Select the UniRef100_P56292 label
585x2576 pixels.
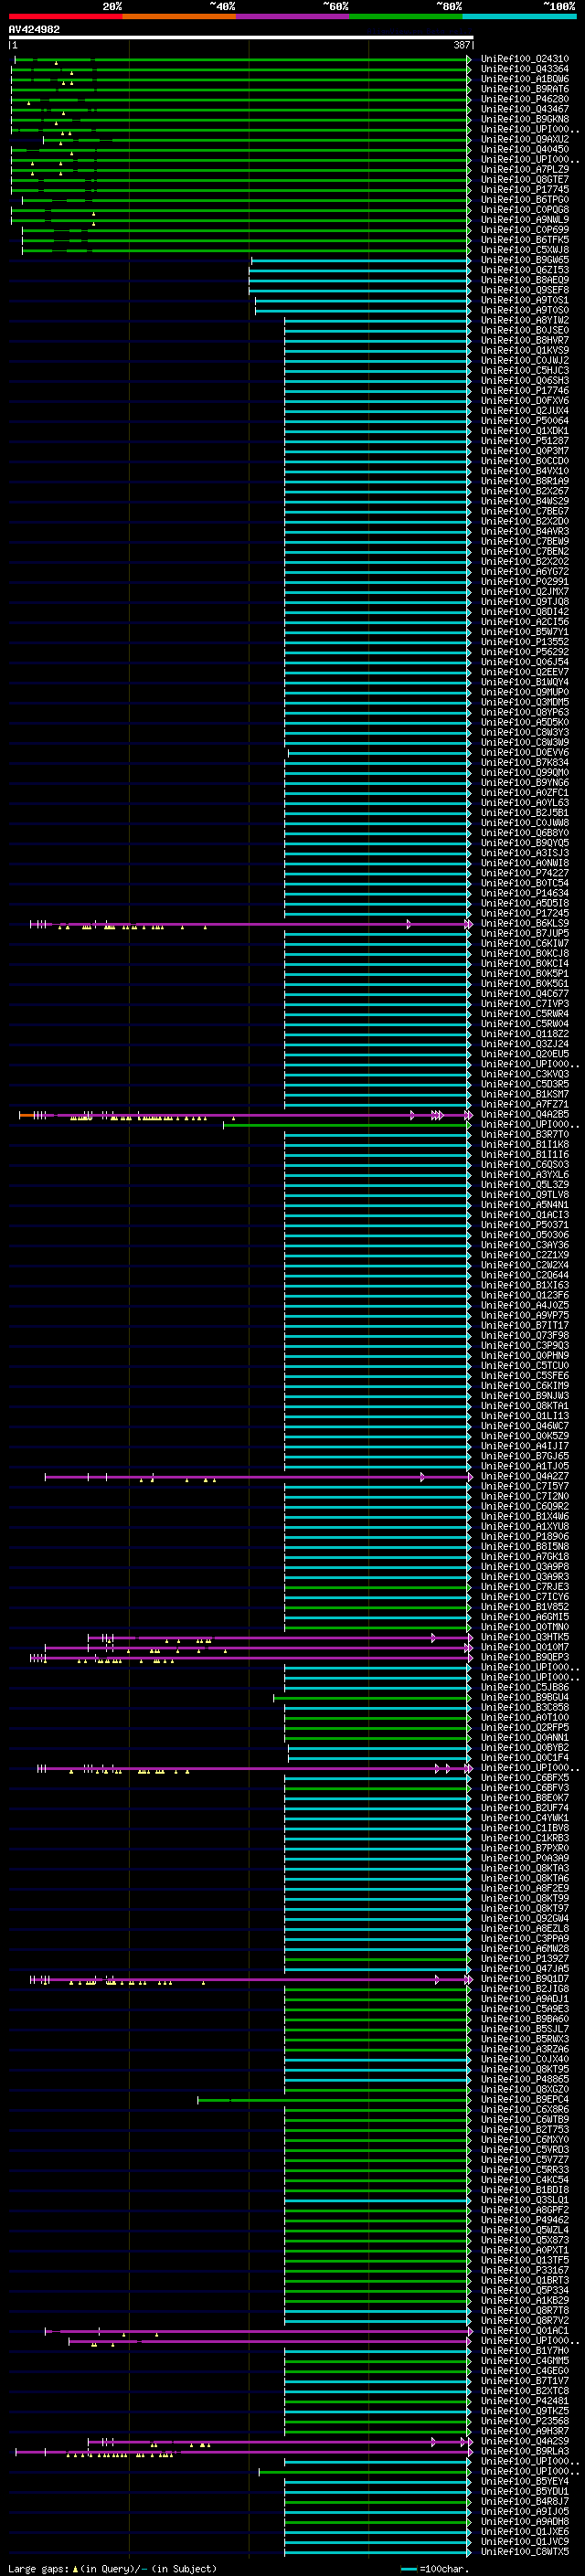tap(524, 651)
